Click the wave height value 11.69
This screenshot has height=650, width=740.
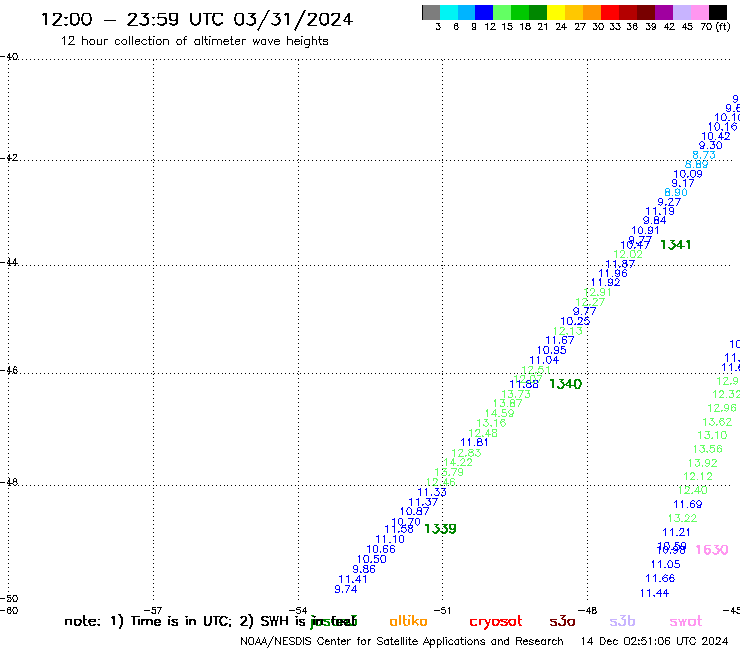tap(688, 504)
